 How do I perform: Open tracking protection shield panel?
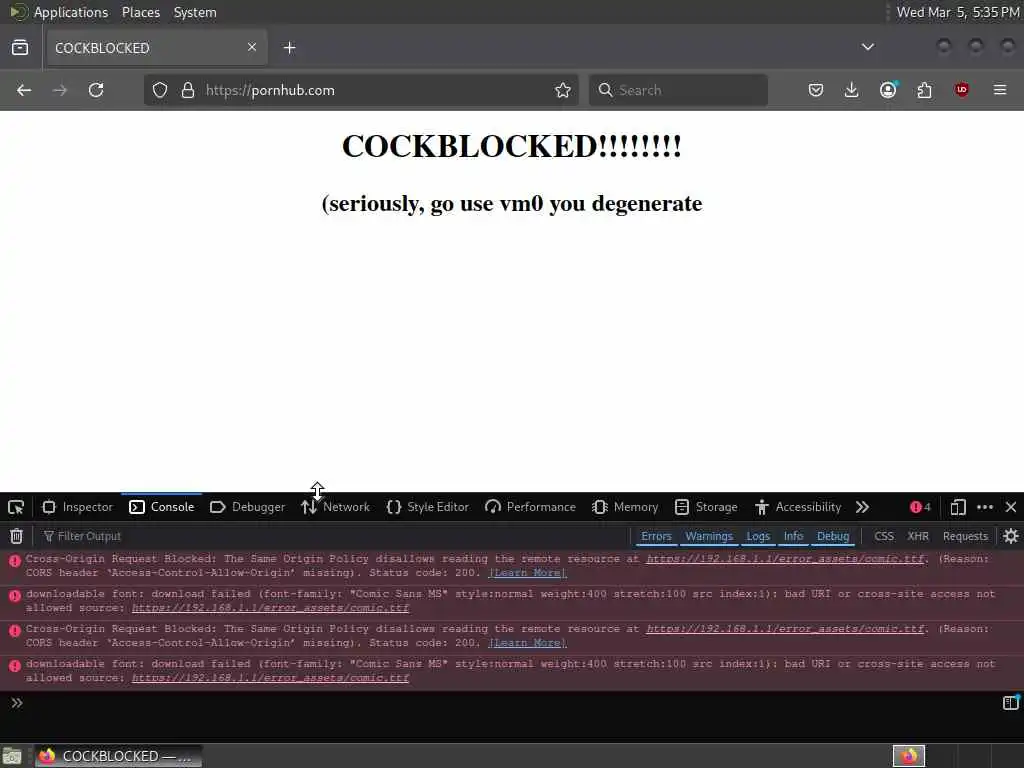(160, 90)
